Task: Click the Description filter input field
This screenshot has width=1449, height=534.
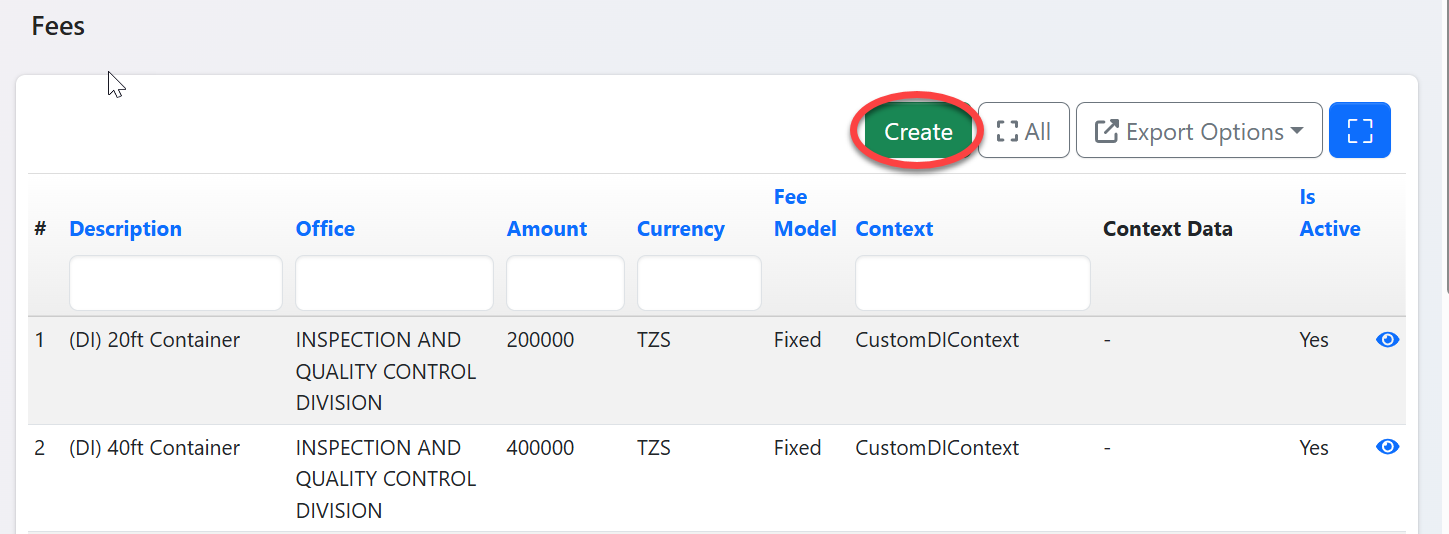Action: [176, 283]
